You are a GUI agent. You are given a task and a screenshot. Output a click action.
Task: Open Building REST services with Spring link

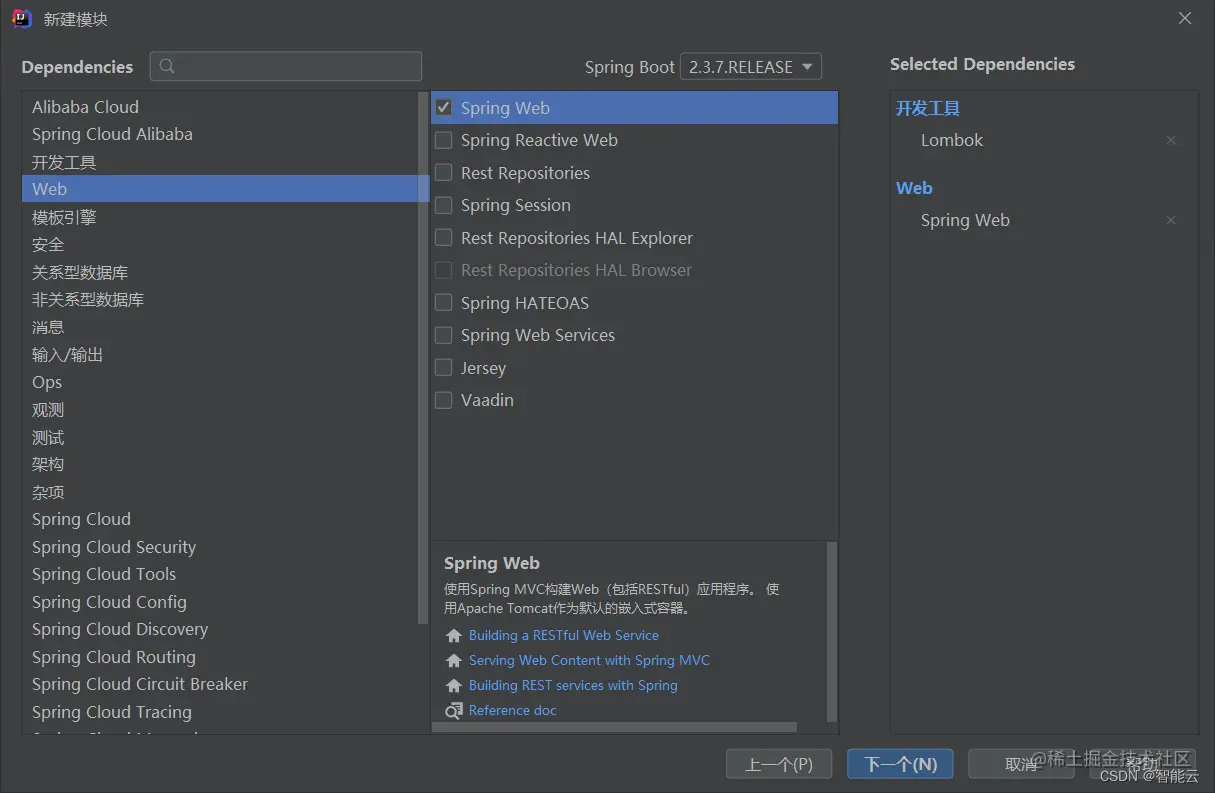(573, 685)
